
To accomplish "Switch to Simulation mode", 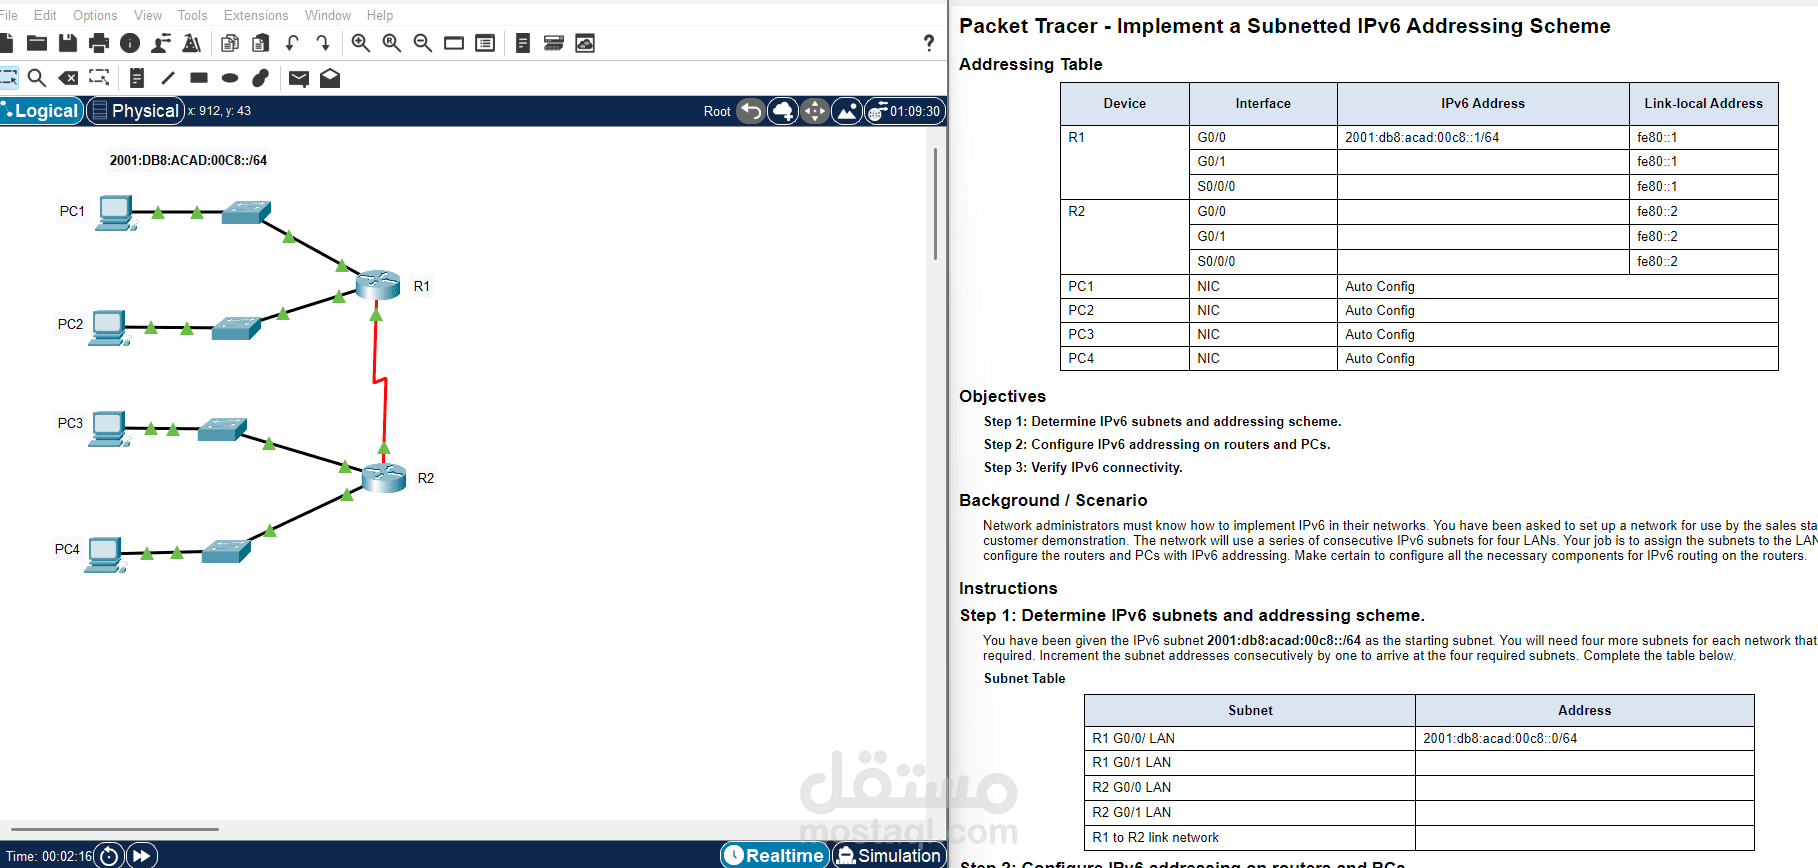I will (x=889, y=855).
